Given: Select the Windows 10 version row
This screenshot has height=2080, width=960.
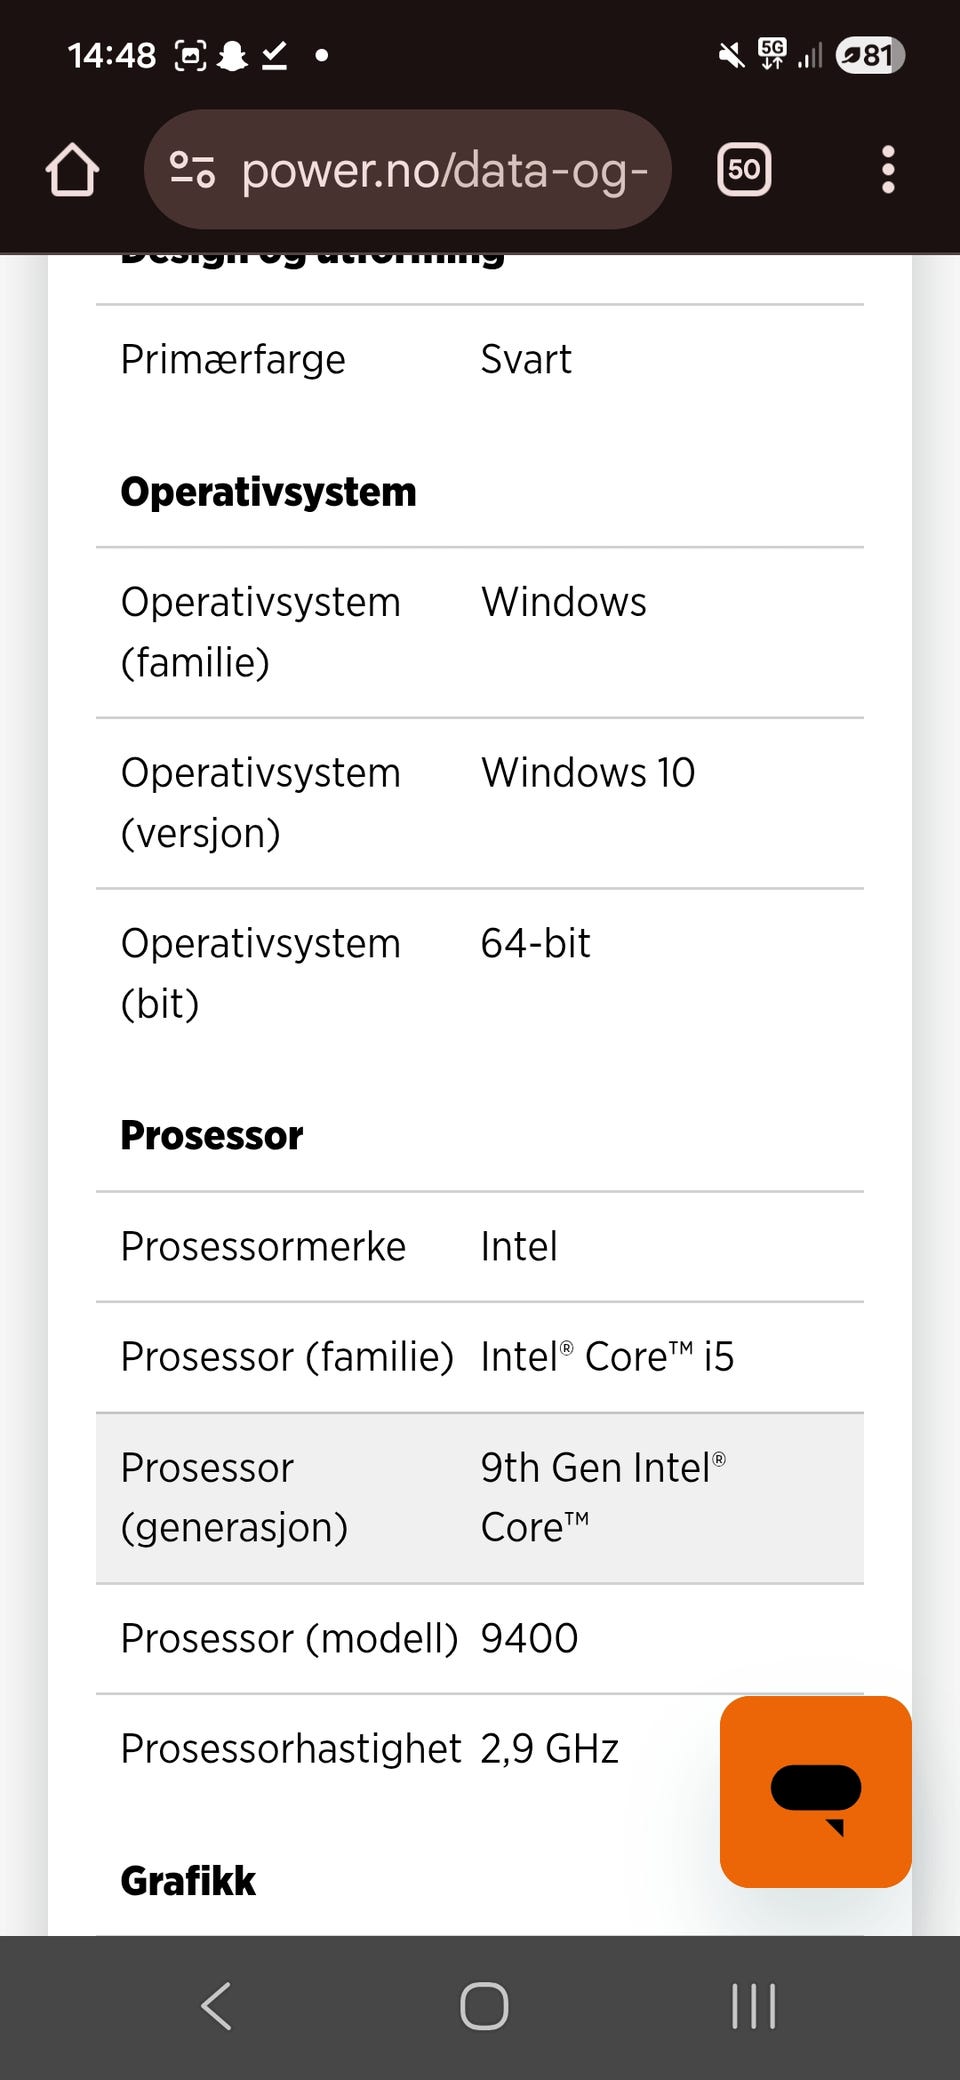Looking at the screenshot, I should tap(480, 802).
